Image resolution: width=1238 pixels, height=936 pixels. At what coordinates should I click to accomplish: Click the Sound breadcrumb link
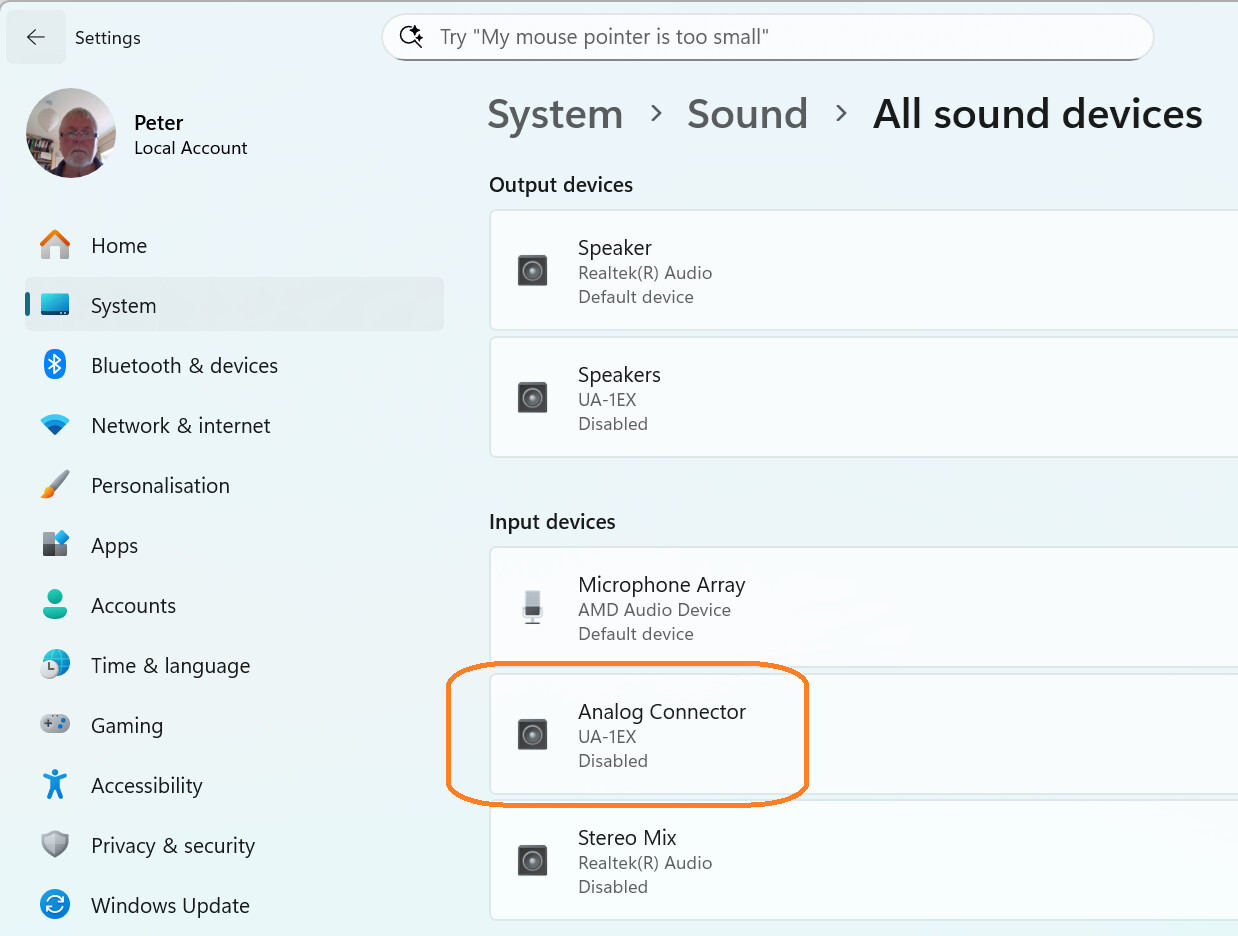(x=747, y=114)
